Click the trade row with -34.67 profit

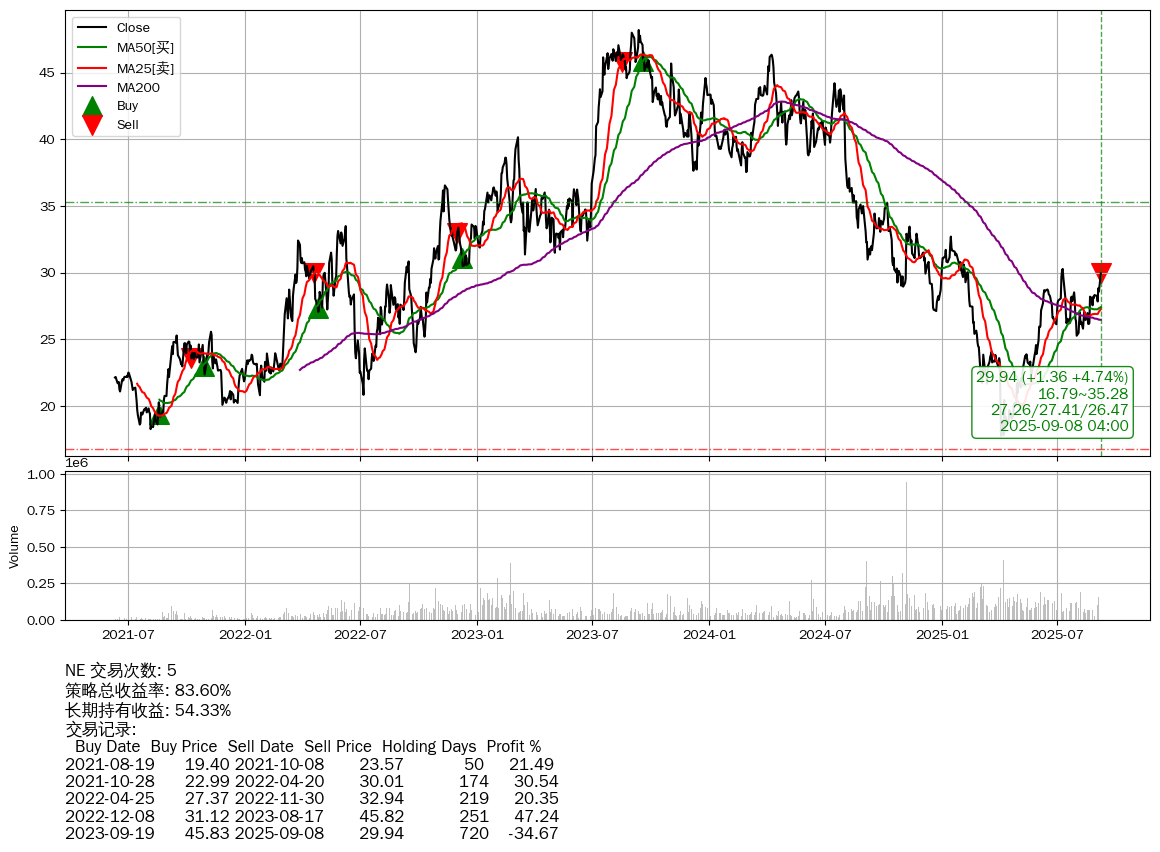click(311, 833)
